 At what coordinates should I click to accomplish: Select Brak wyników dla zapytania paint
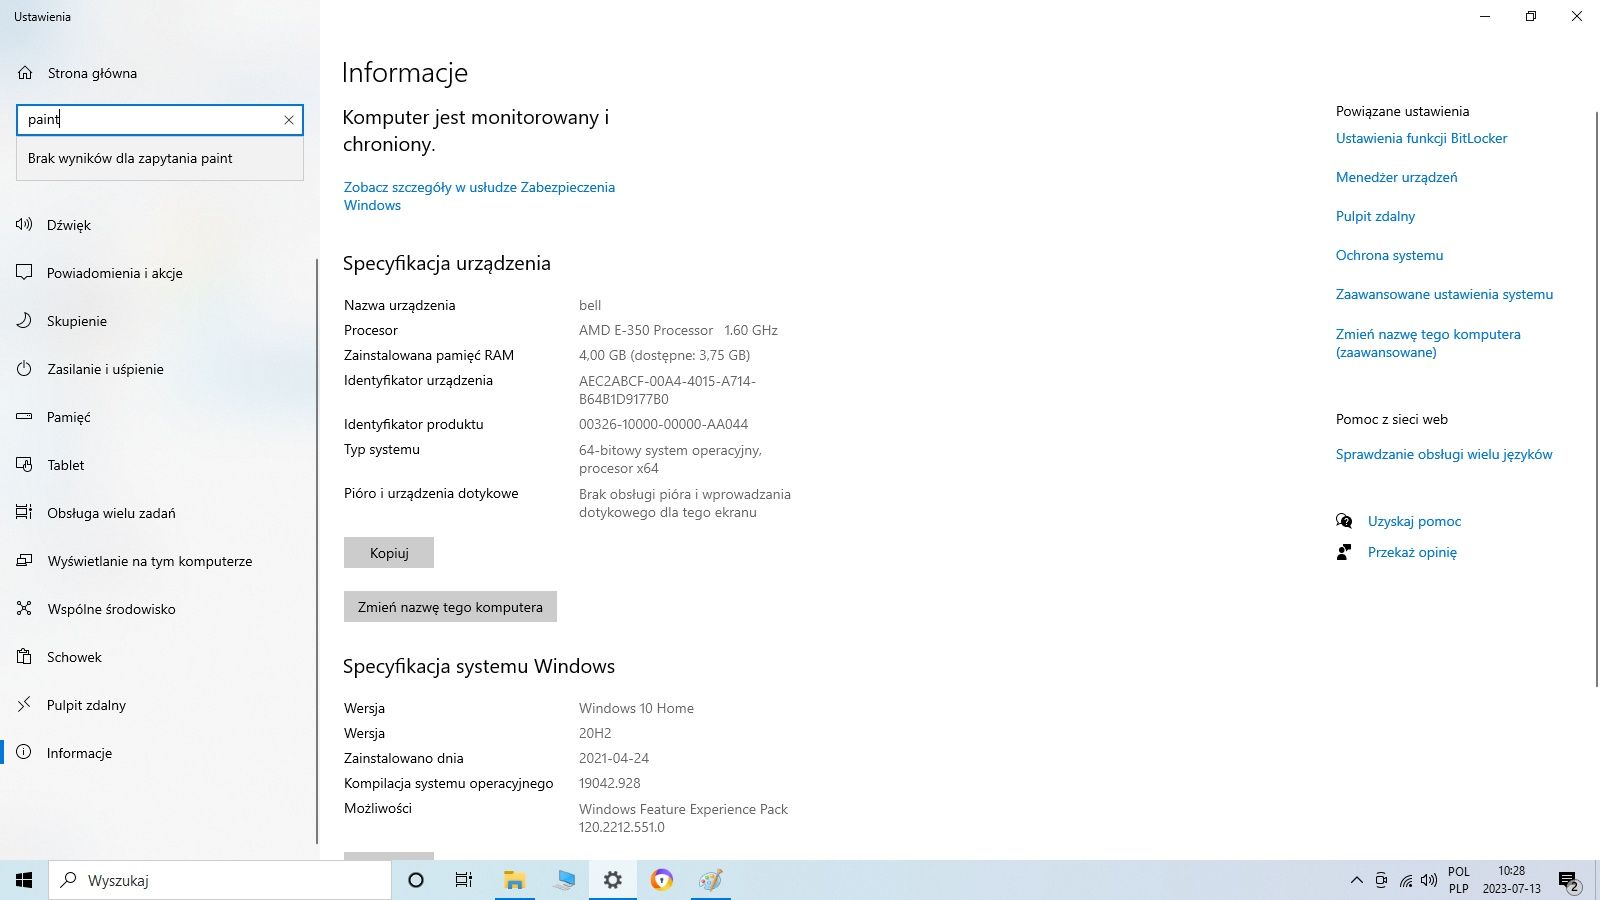click(160, 158)
